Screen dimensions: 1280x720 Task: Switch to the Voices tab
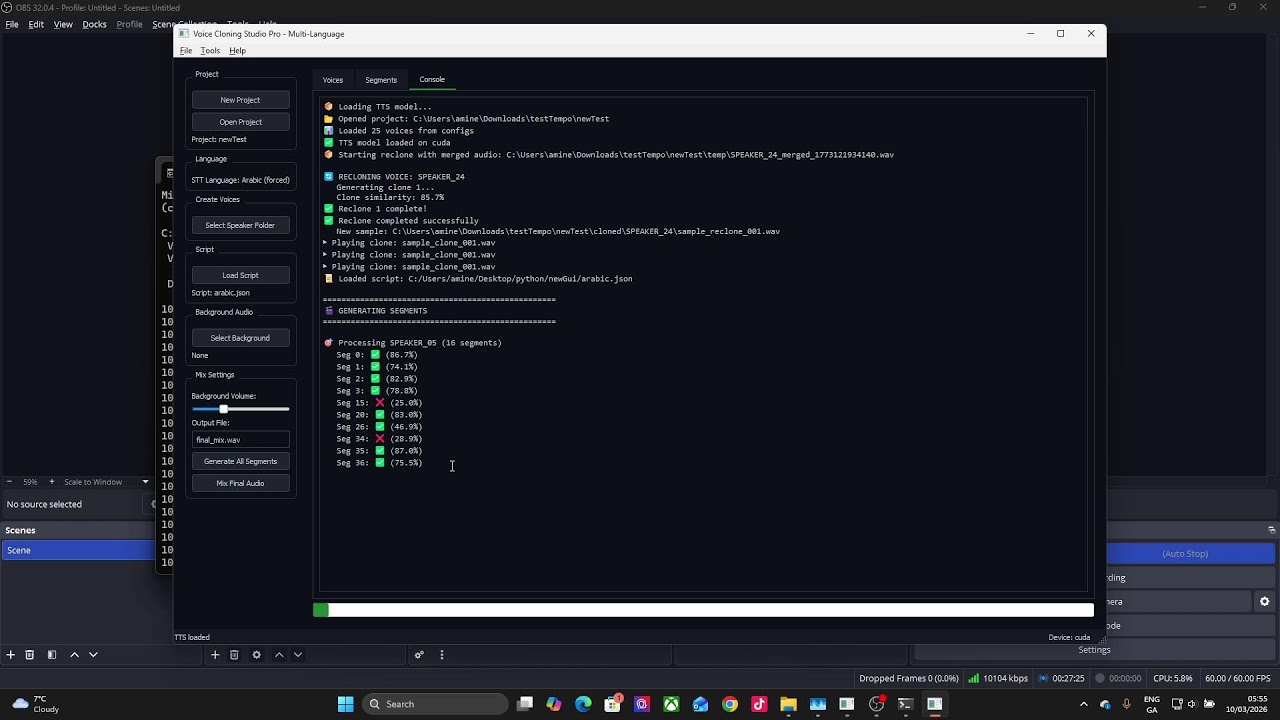coord(333,80)
